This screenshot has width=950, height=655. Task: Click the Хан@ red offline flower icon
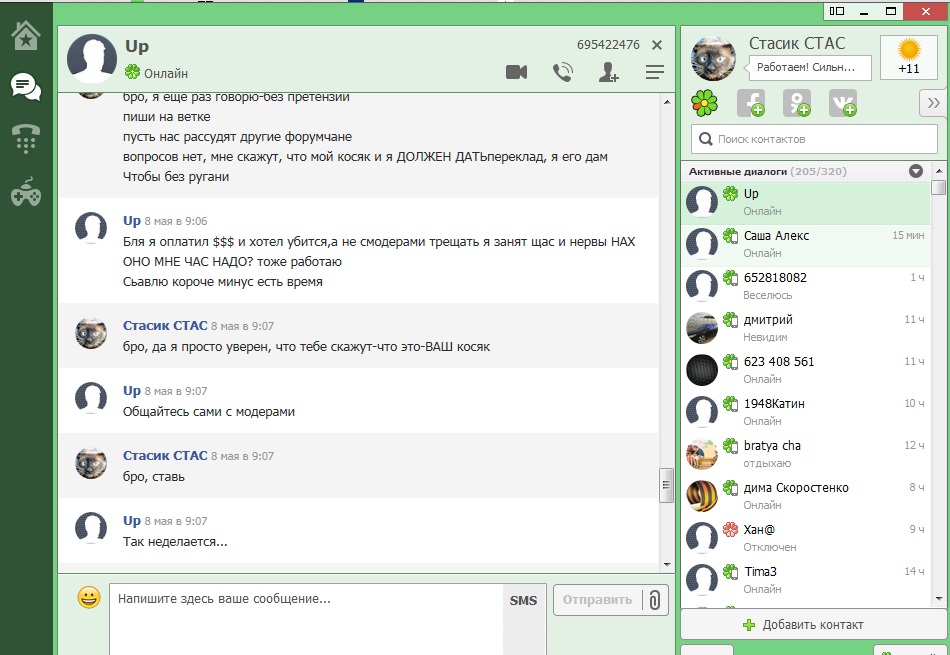(731, 529)
